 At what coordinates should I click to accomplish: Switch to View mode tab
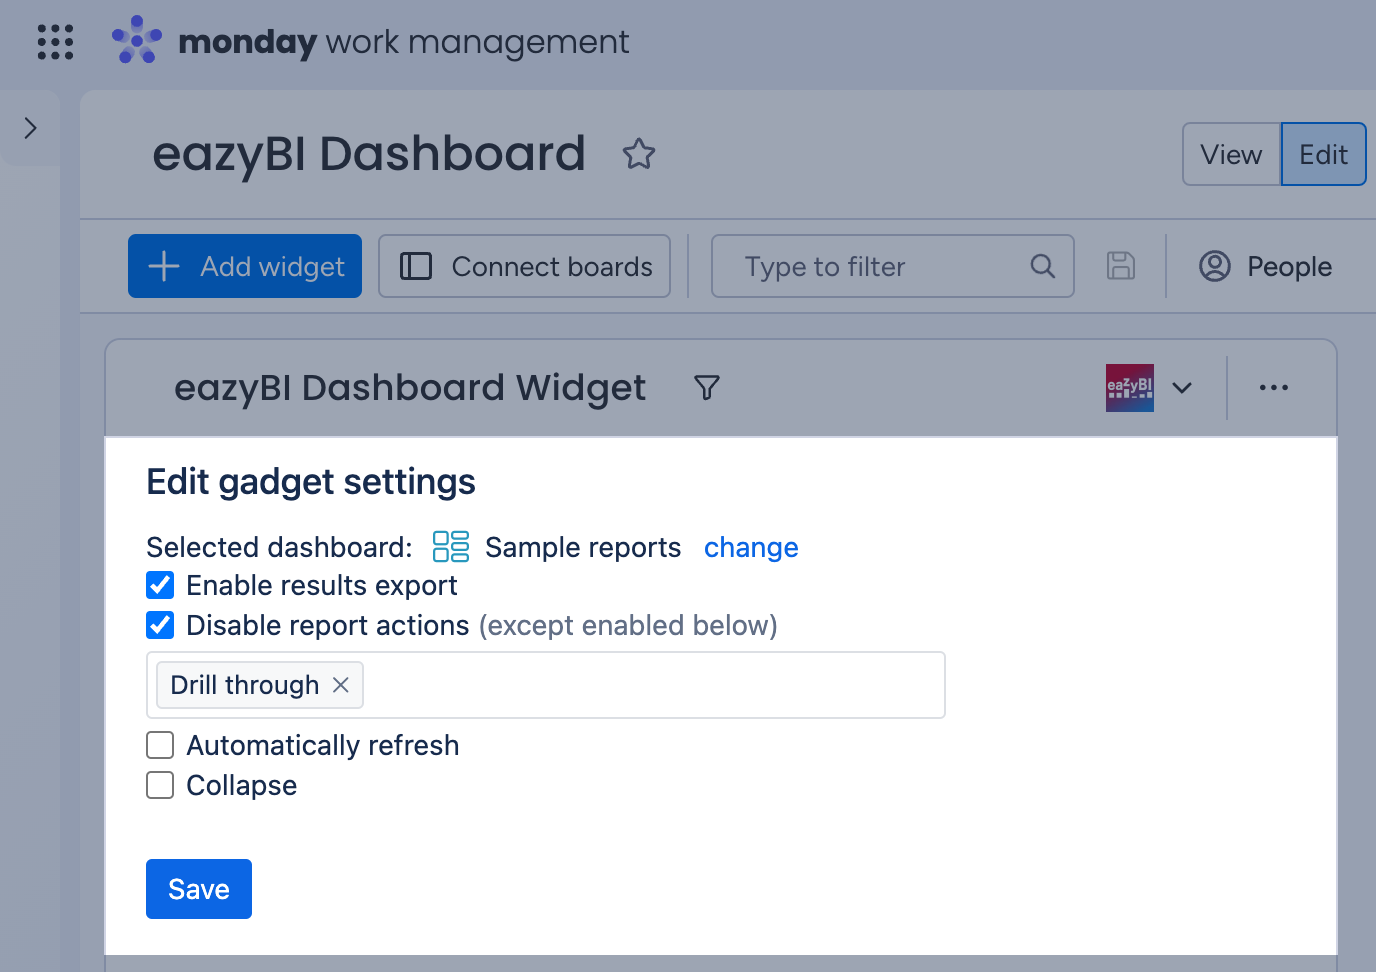click(x=1231, y=154)
